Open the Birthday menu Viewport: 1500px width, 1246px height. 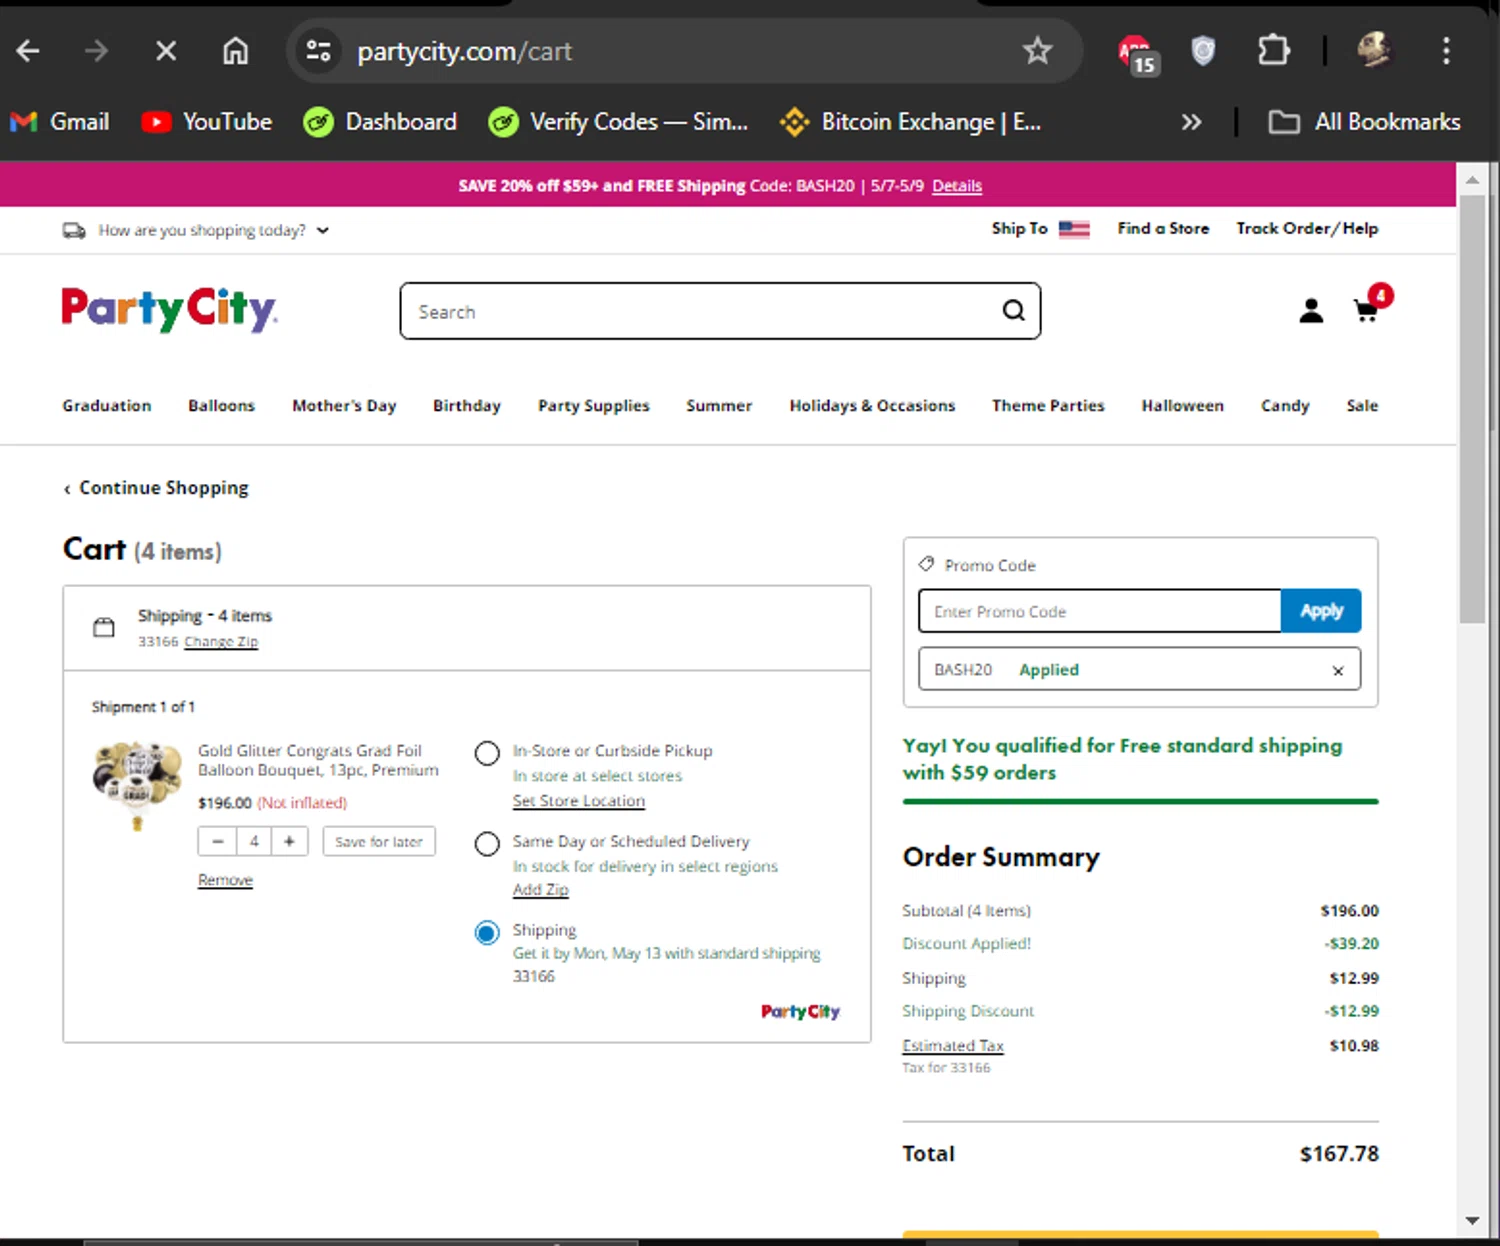(467, 406)
